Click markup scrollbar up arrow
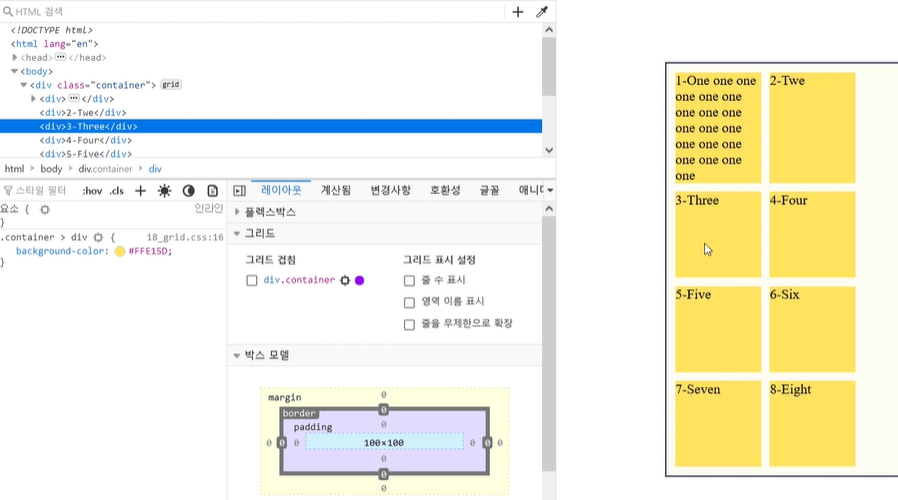The image size is (898, 500). 549,30
